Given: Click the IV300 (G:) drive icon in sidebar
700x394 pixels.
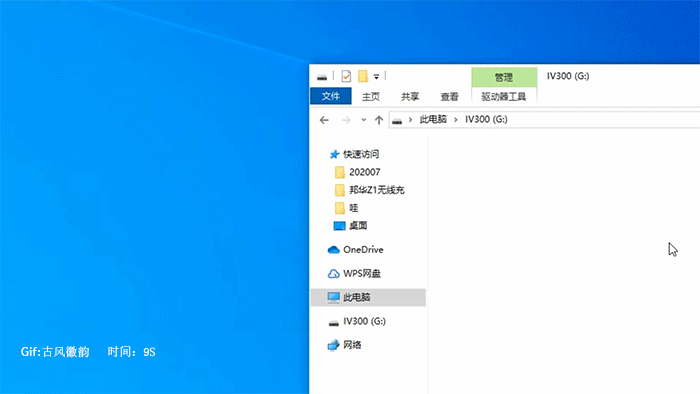Looking at the screenshot, I should [x=333, y=323].
